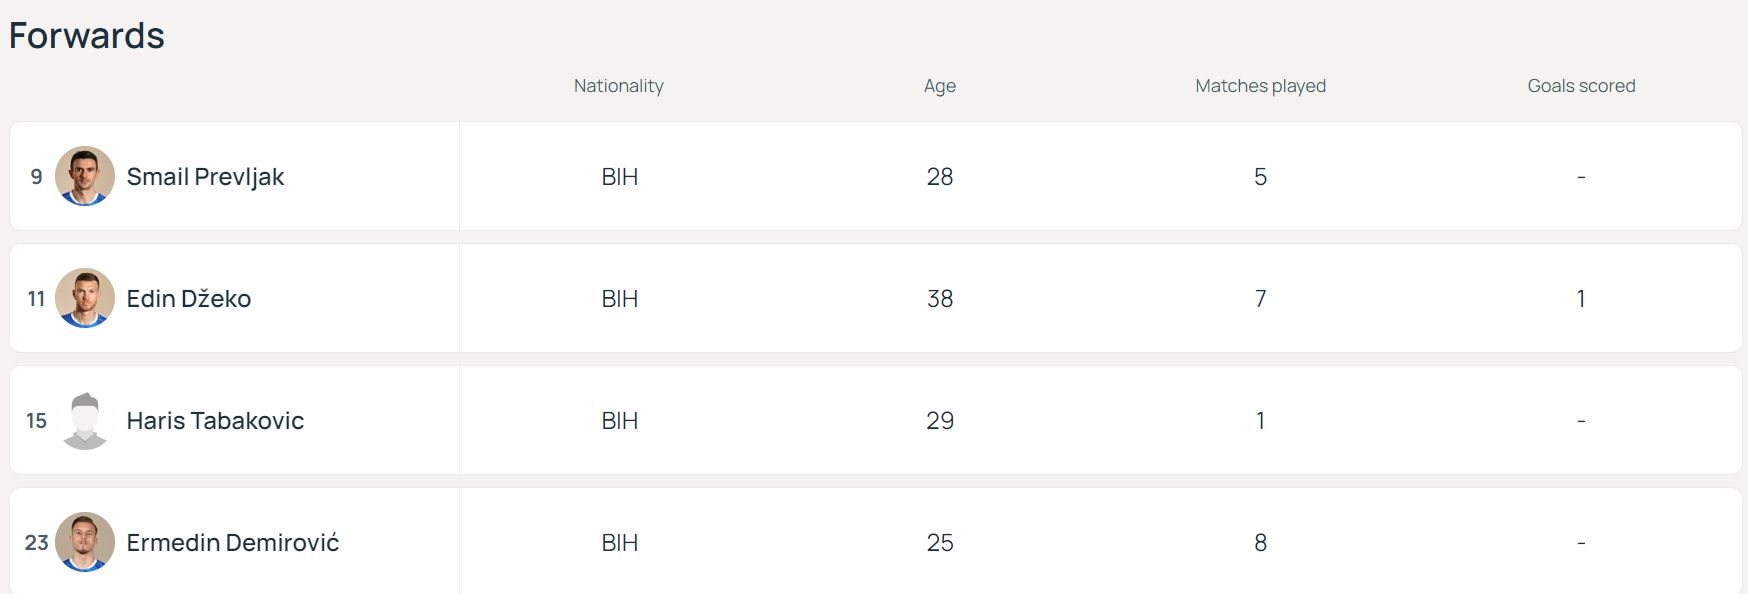This screenshot has height=594, width=1748.
Task: Click the Matches played column header
Action: click(1260, 86)
